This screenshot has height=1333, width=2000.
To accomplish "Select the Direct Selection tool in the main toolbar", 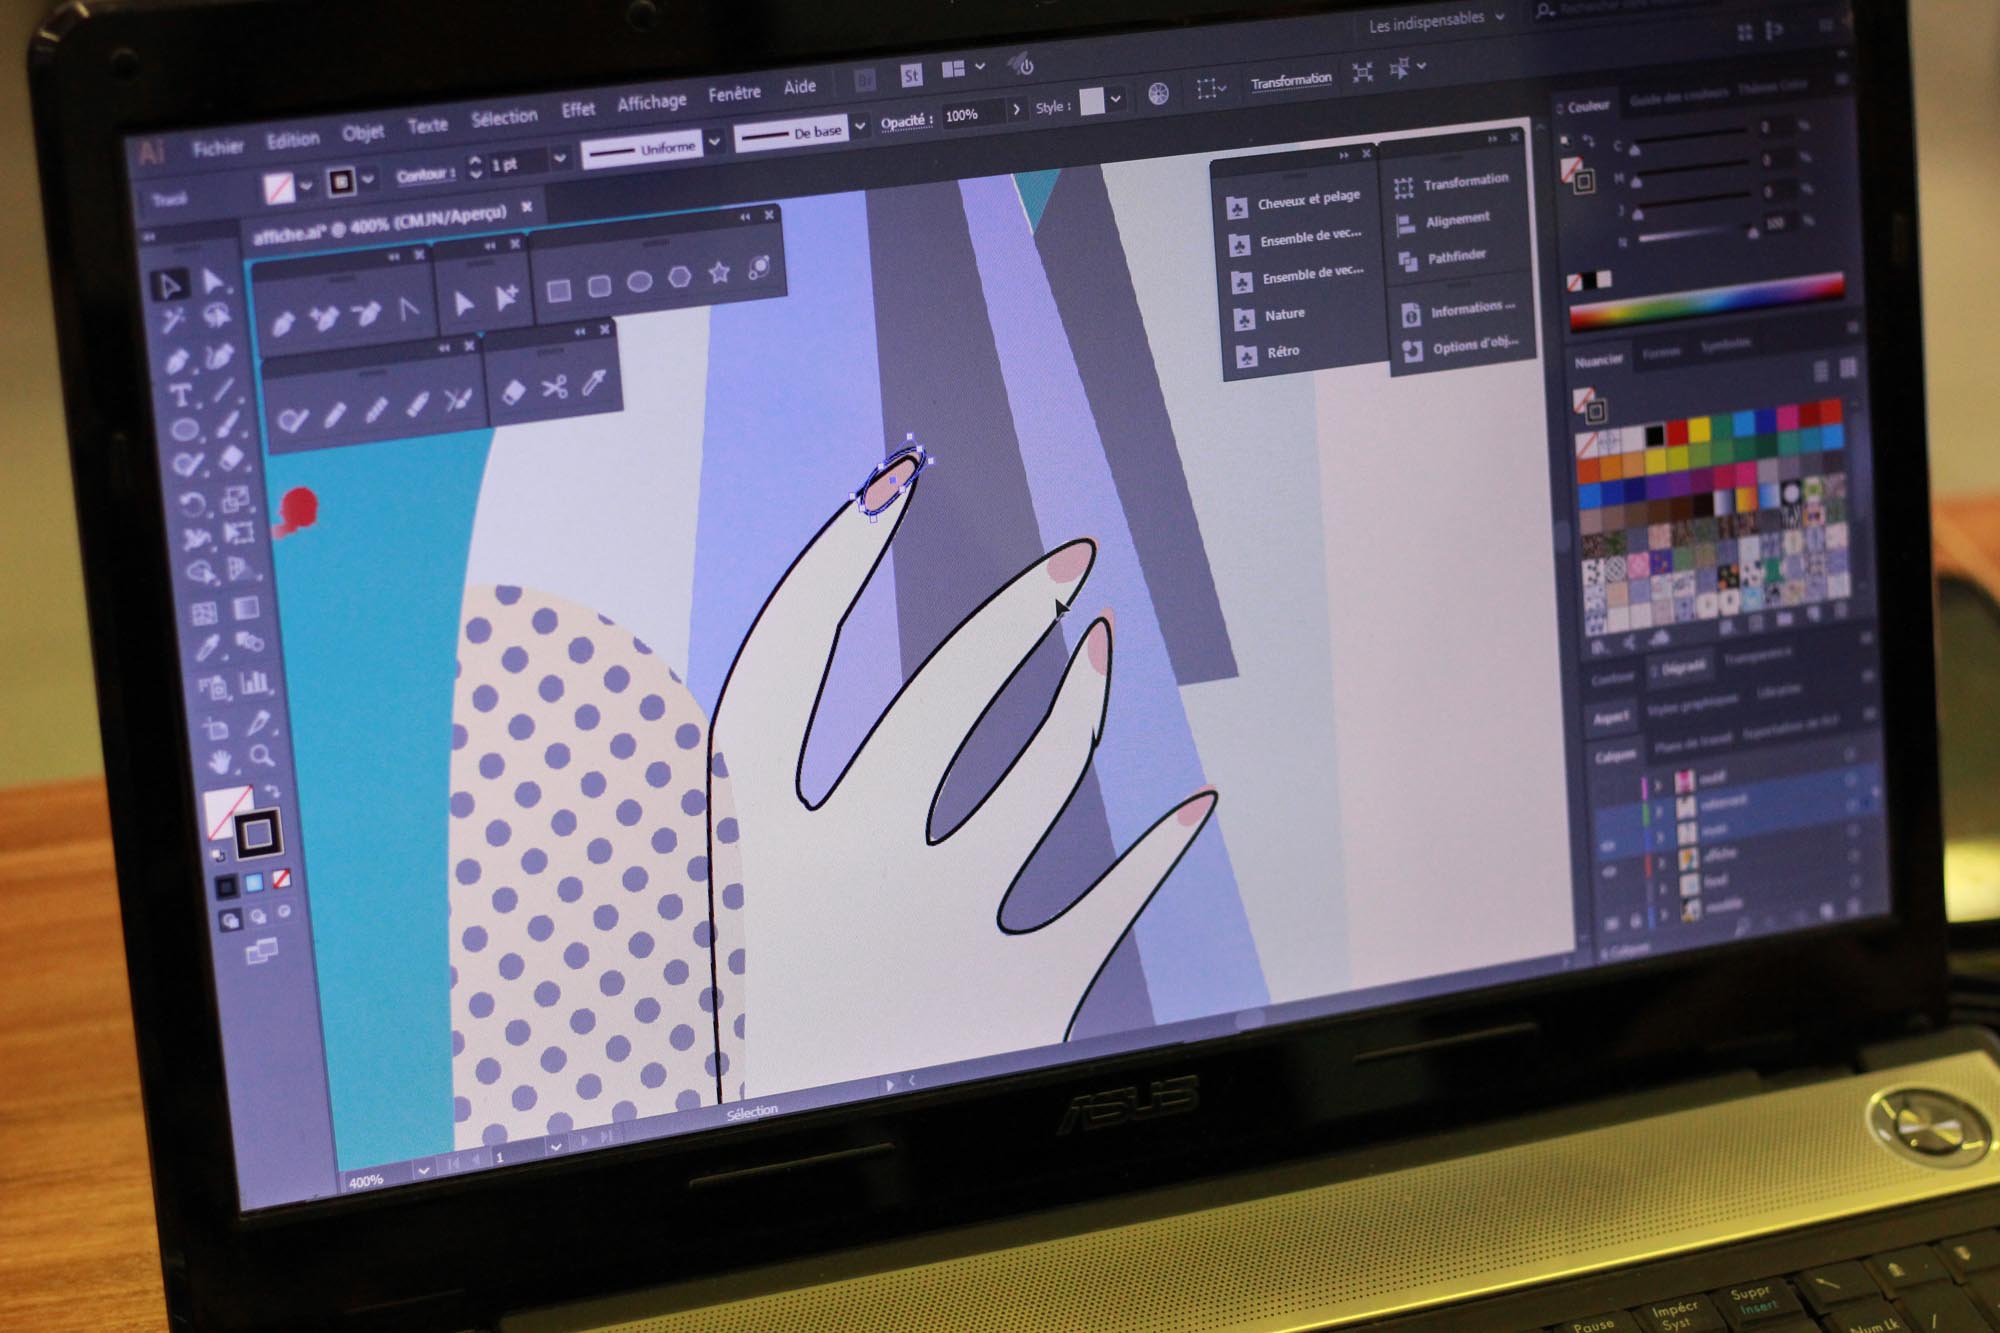I will point(212,281).
